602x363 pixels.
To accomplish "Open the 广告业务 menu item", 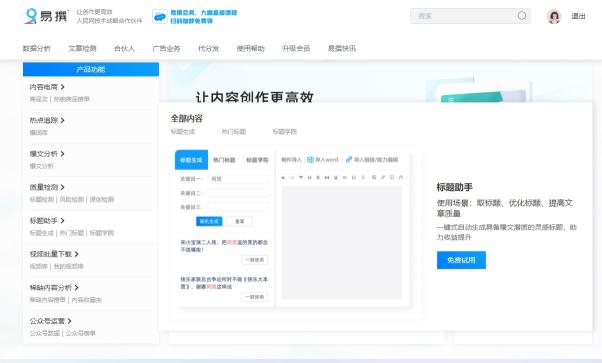I will coord(166,48).
